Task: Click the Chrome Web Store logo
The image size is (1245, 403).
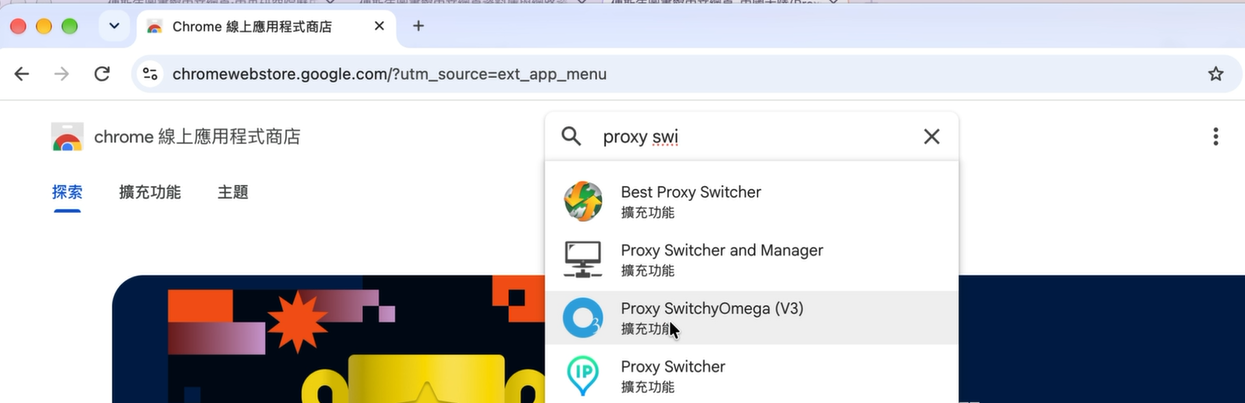Action: point(67,137)
